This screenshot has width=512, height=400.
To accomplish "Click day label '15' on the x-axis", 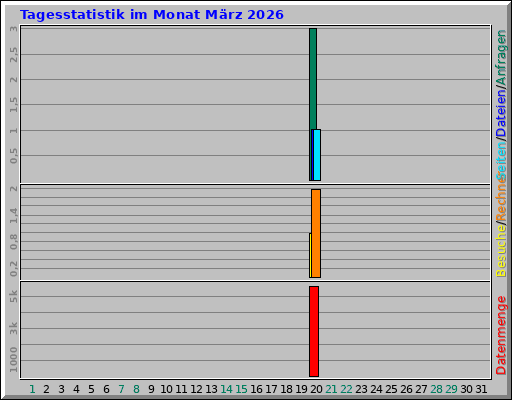I will click(241, 389).
